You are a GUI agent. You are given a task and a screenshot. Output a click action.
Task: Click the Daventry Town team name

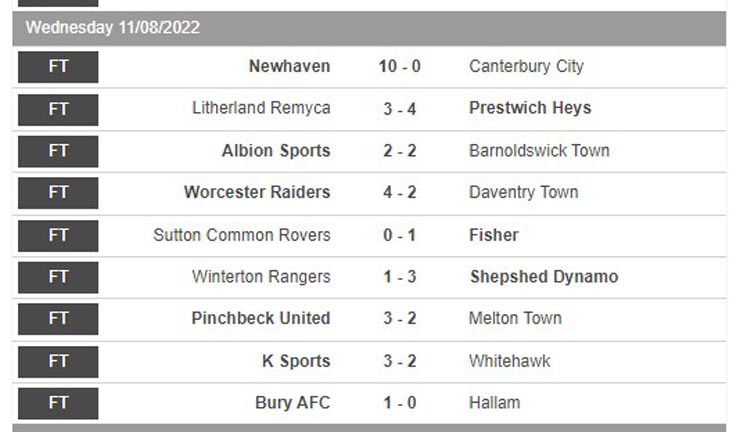(x=523, y=192)
